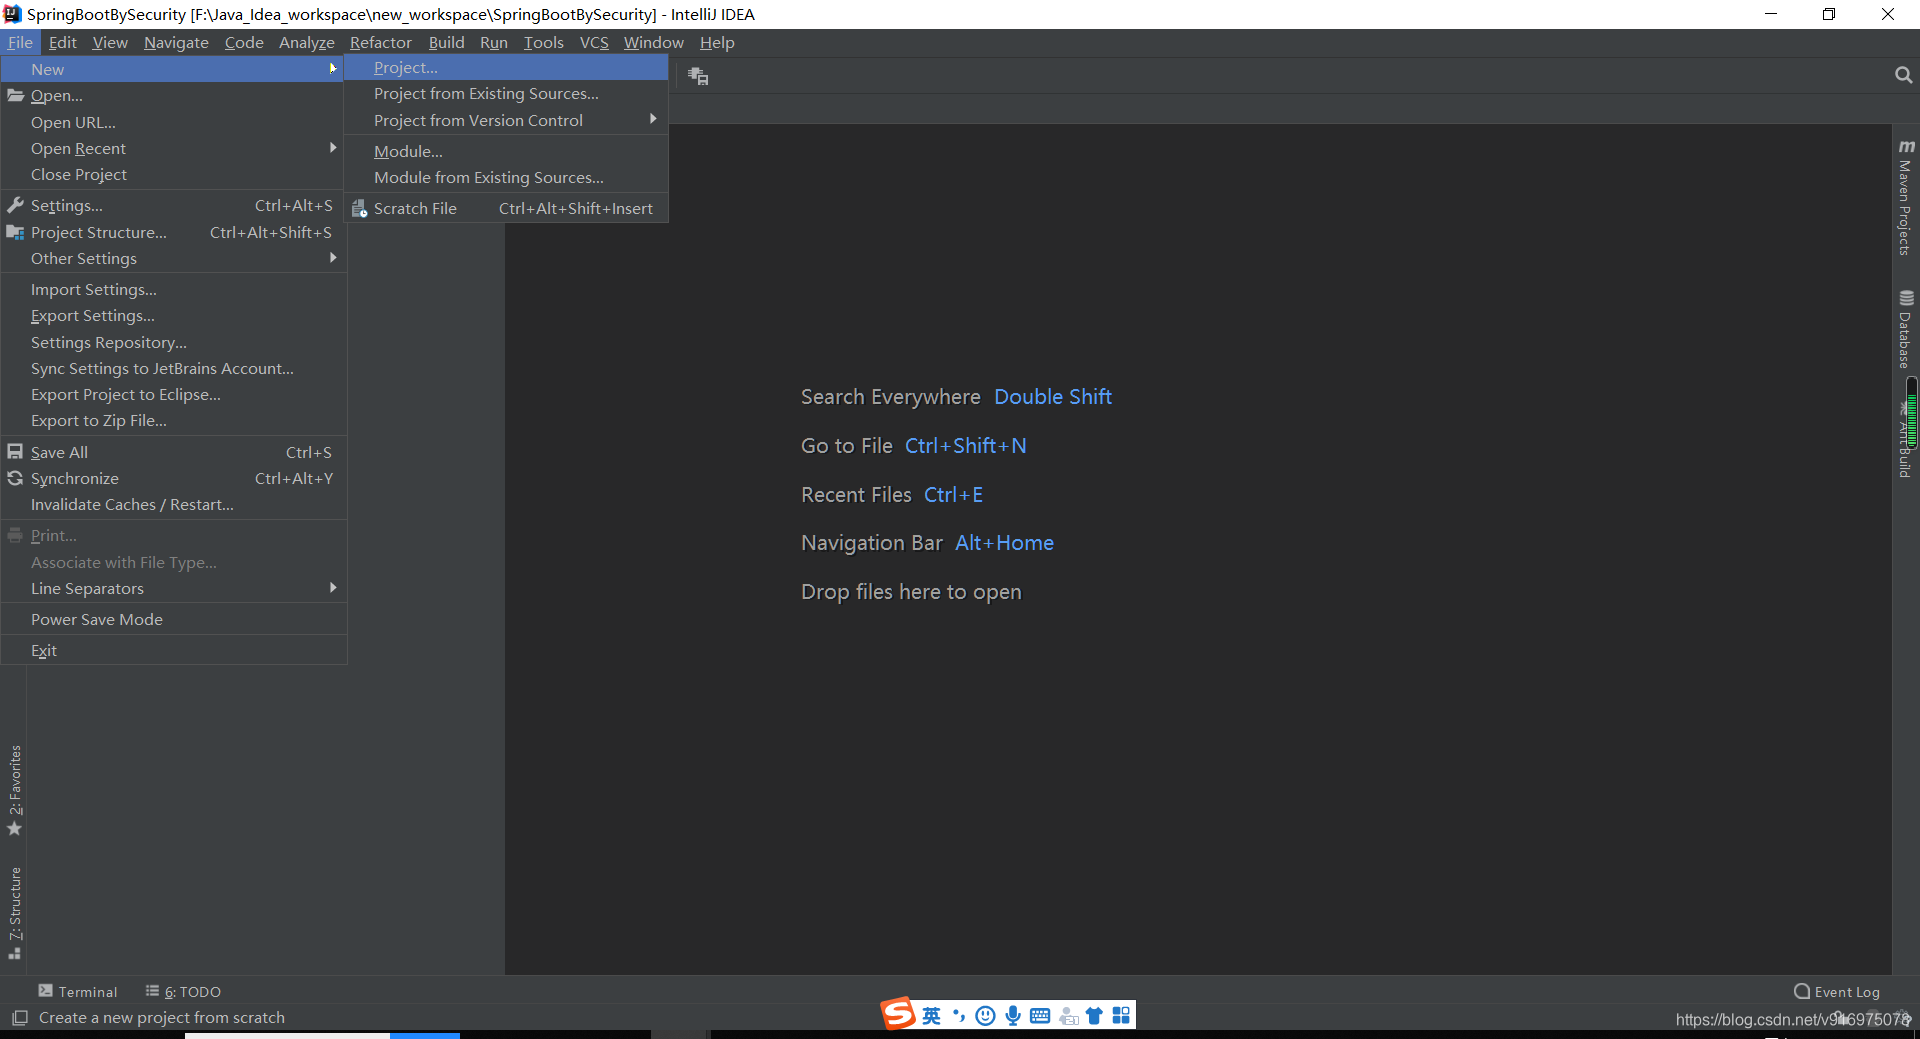Image resolution: width=1920 pixels, height=1039 pixels.
Task: Open the Terminal tool window
Action: pos(78,991)
